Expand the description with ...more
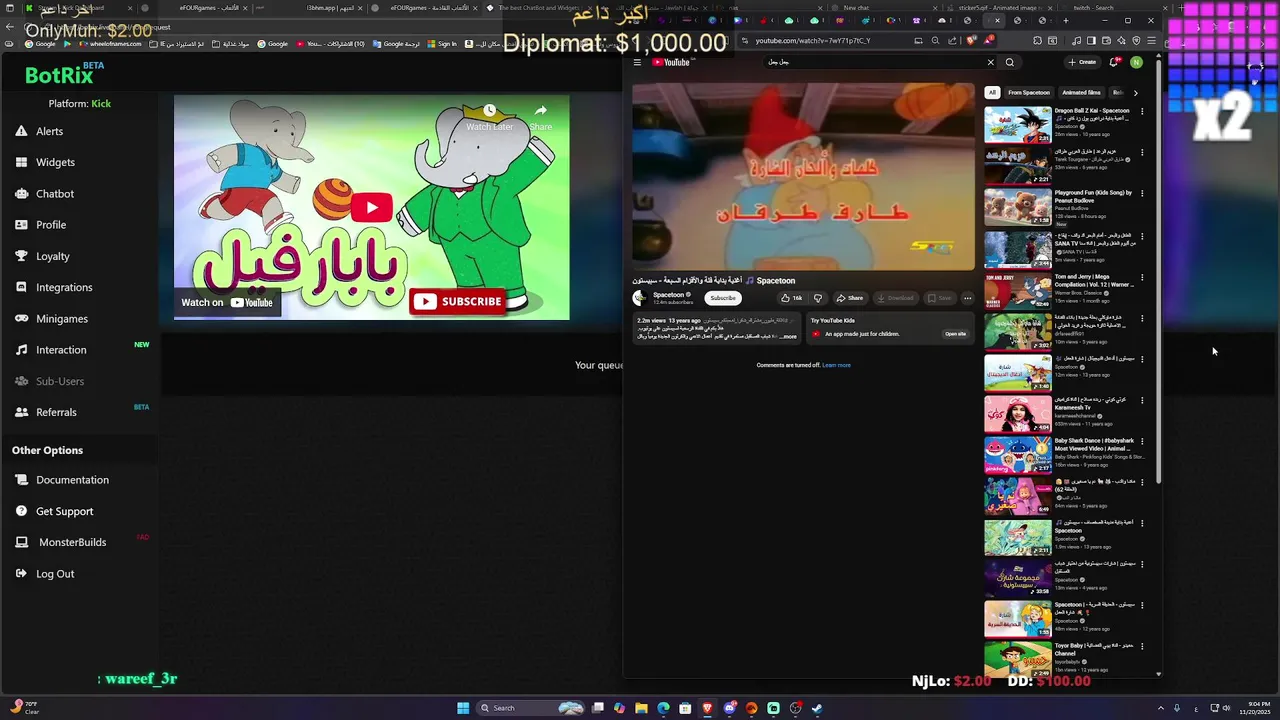The image size is (1280, 720). pyautogui.click(x=789, y=337)
